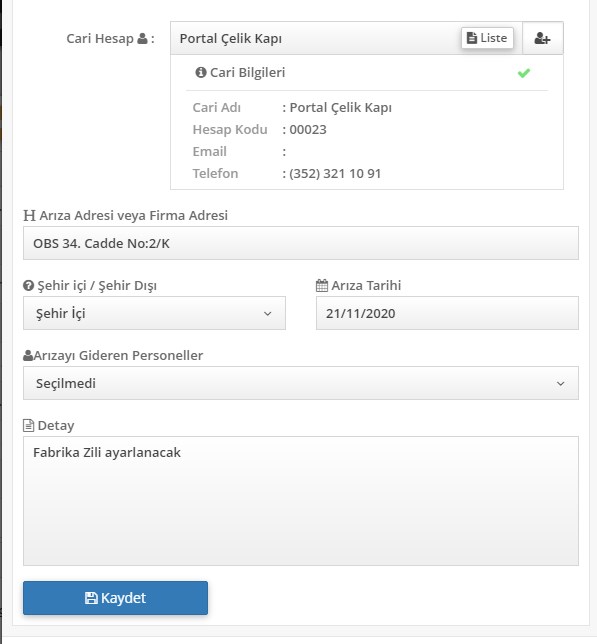
Task: Click the add new customer icon button
Action: (542, 38)
